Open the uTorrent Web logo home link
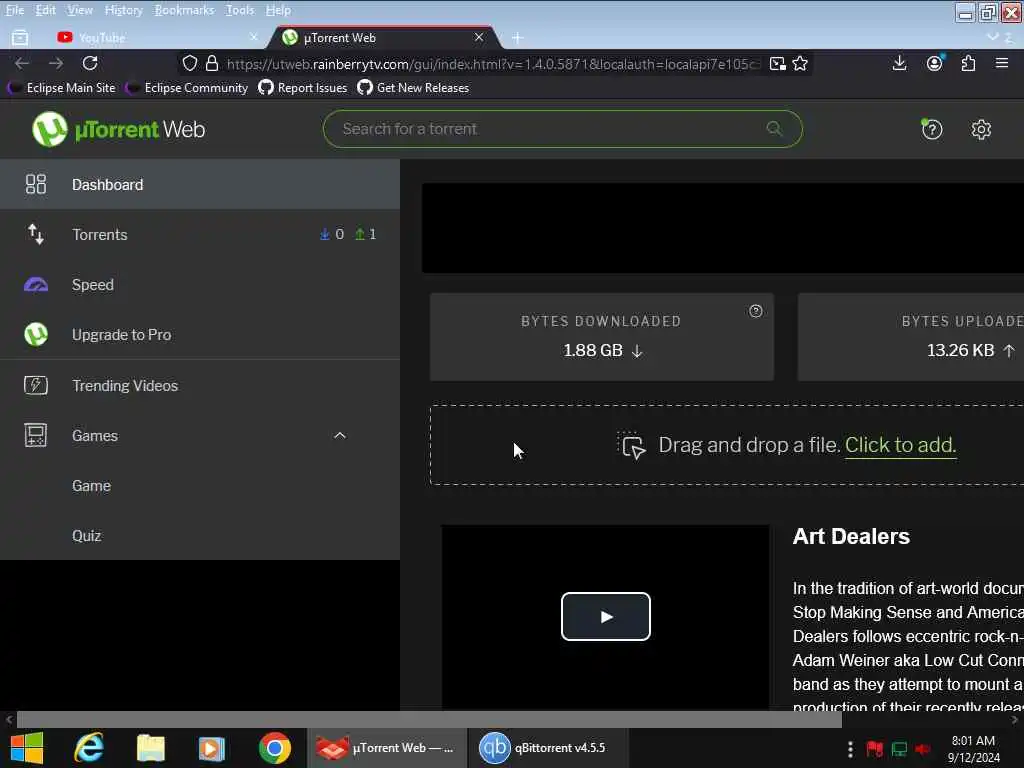 (x=118, y=129)
